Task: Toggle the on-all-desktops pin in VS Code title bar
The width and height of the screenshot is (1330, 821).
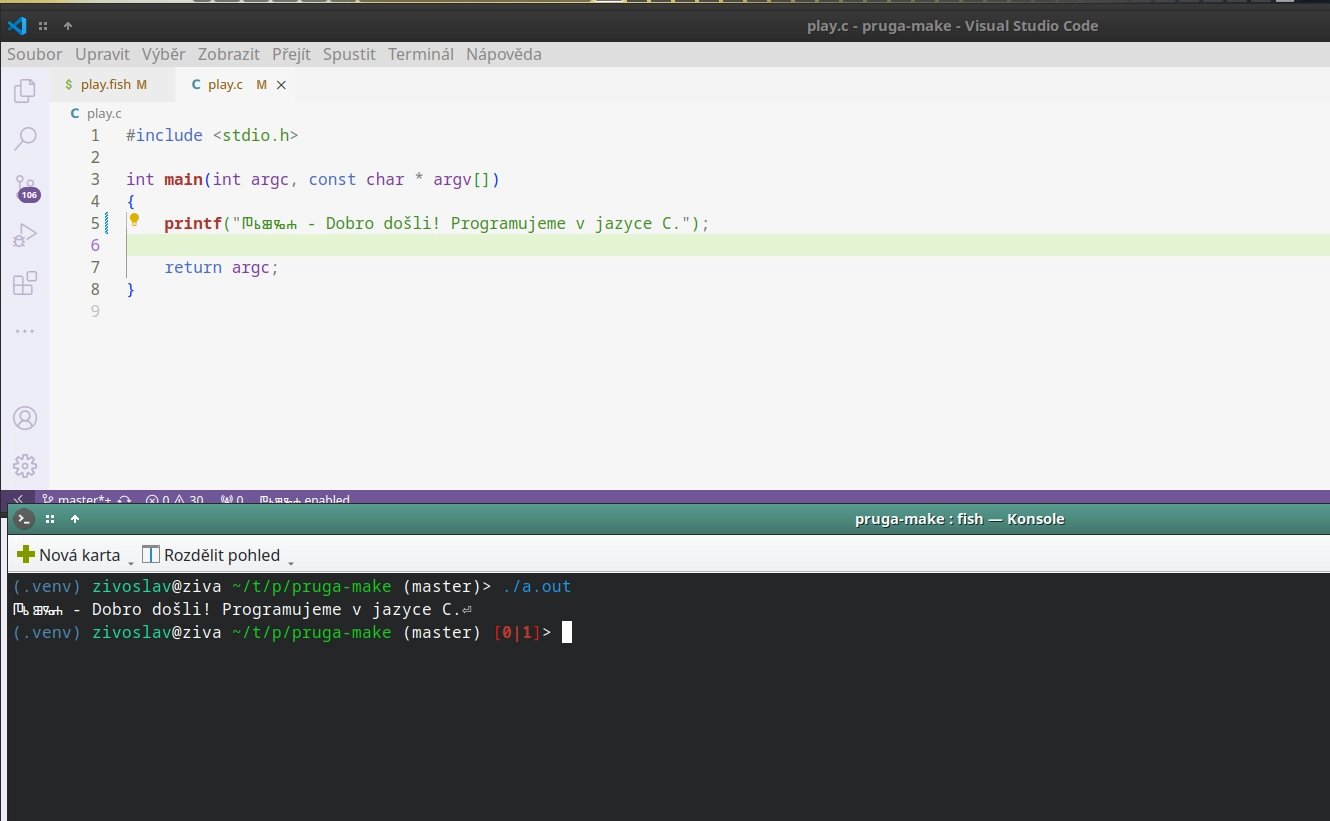Action: pos(45,26)
